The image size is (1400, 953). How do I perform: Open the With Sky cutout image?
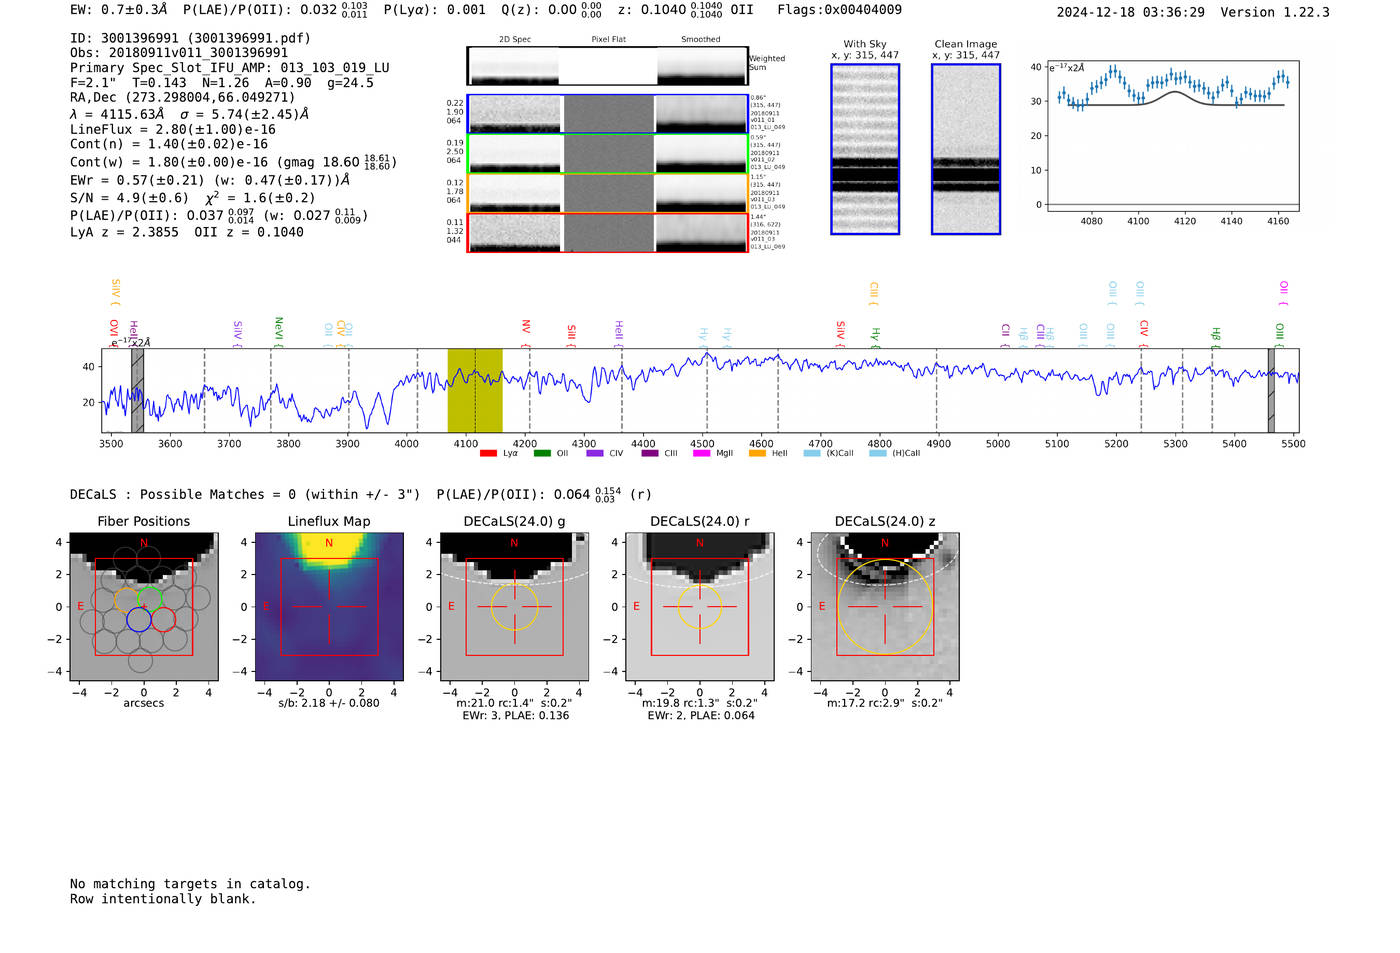865,149
